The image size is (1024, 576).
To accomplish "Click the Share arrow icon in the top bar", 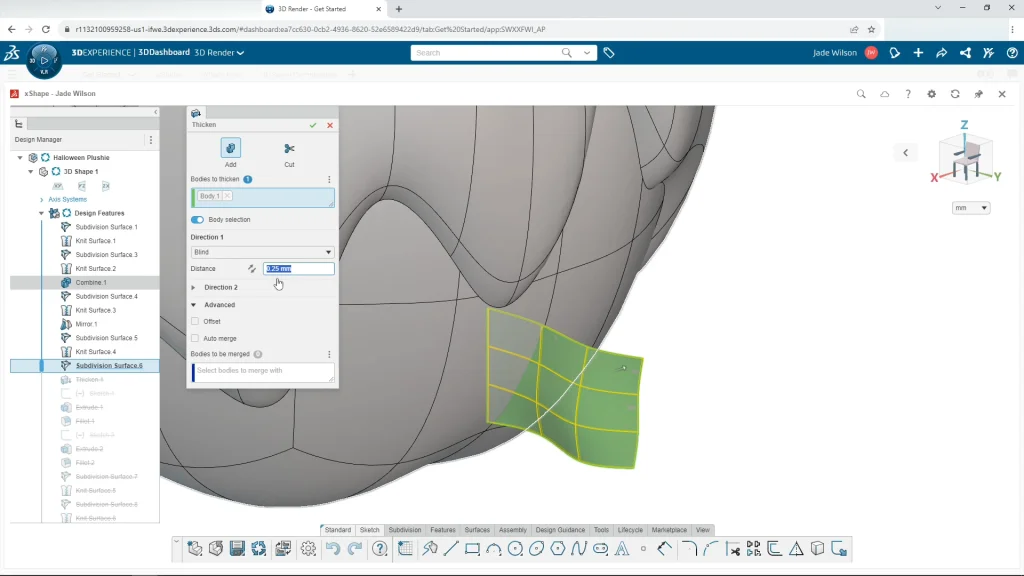I will pyautogui.click(x=941, y=53).
